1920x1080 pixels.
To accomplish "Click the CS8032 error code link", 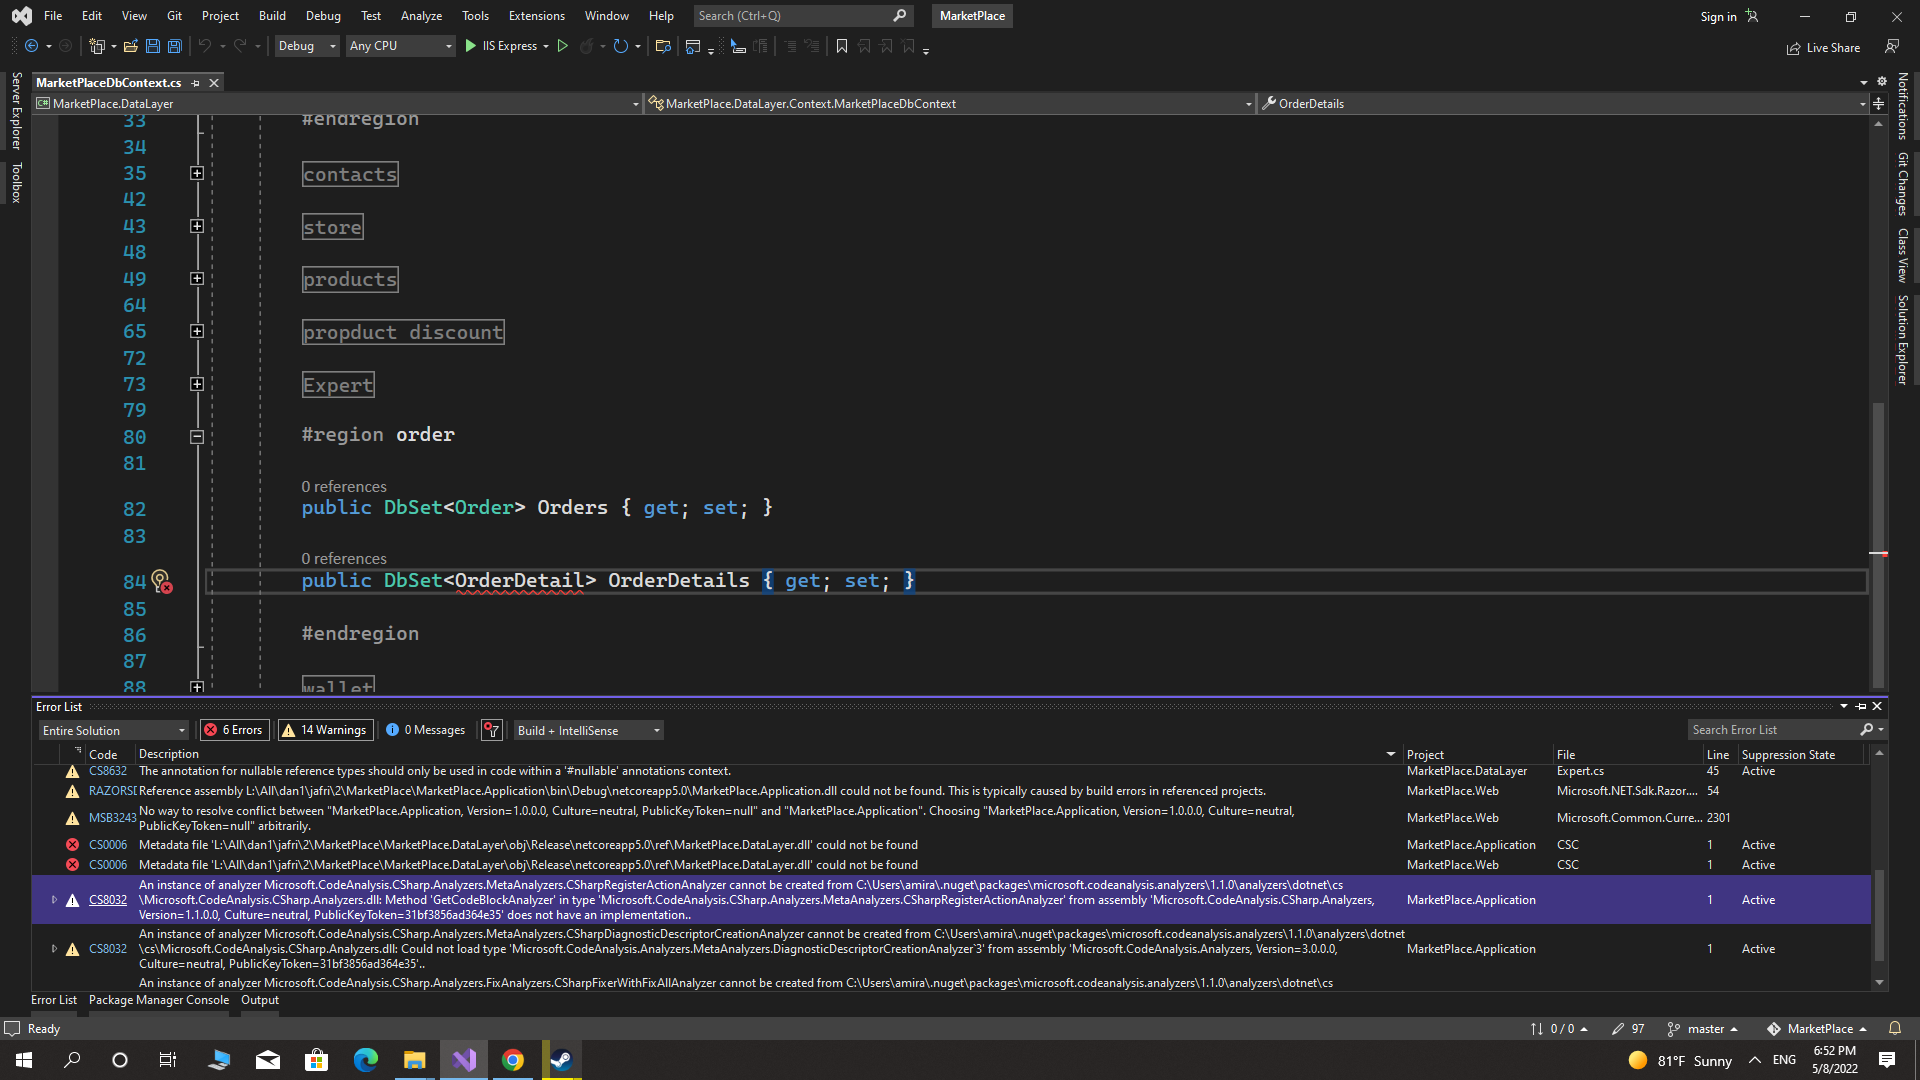I will point(107,900).
